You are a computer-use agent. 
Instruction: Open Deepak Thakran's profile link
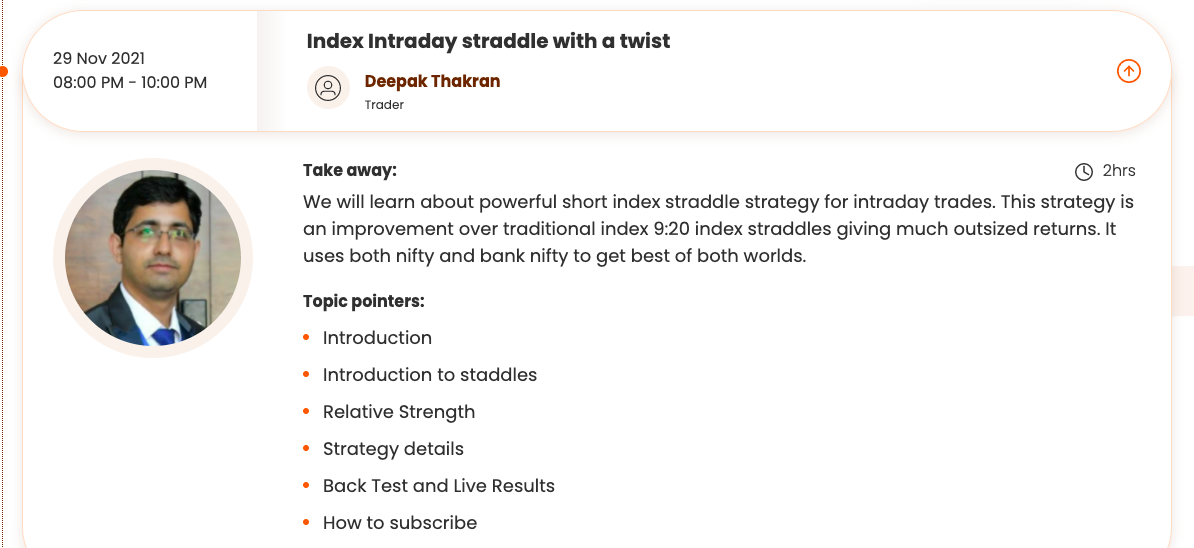[x=432, y=81]
